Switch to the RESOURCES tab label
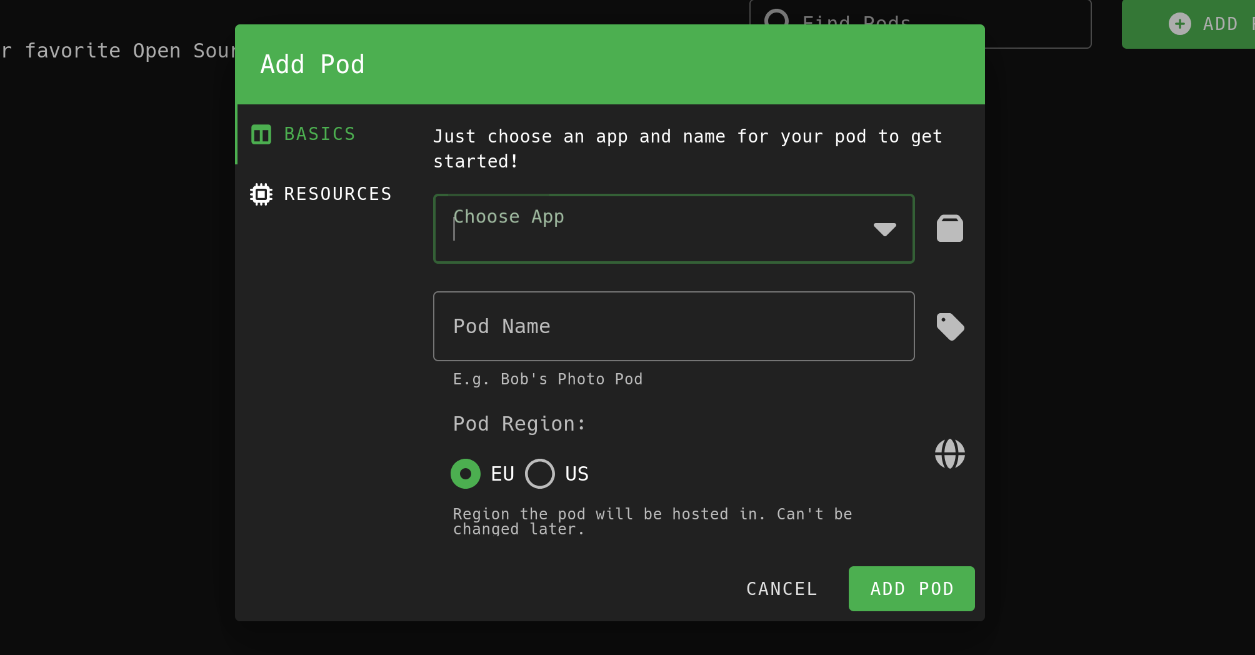Image resolution: width=1255 pixels, height=655 pixels. 337,194
